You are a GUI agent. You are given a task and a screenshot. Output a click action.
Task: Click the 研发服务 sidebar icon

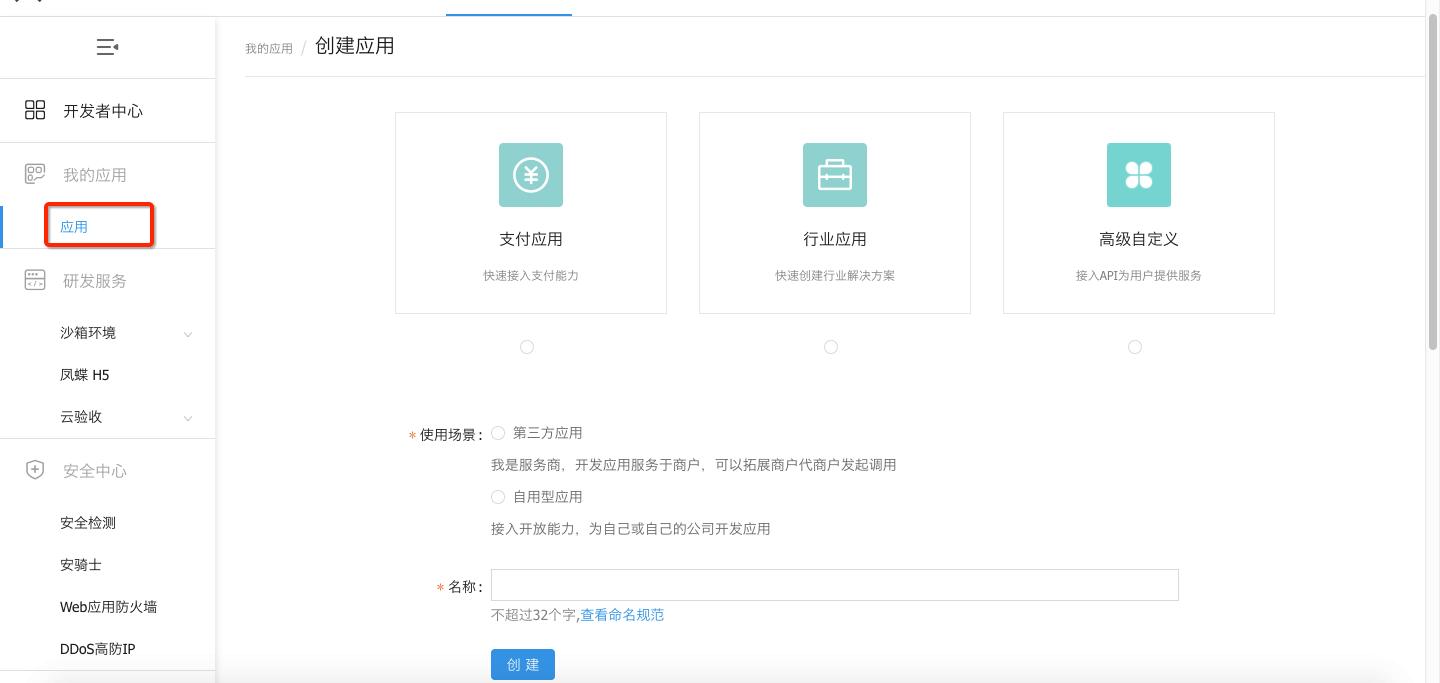coord(35,280)
